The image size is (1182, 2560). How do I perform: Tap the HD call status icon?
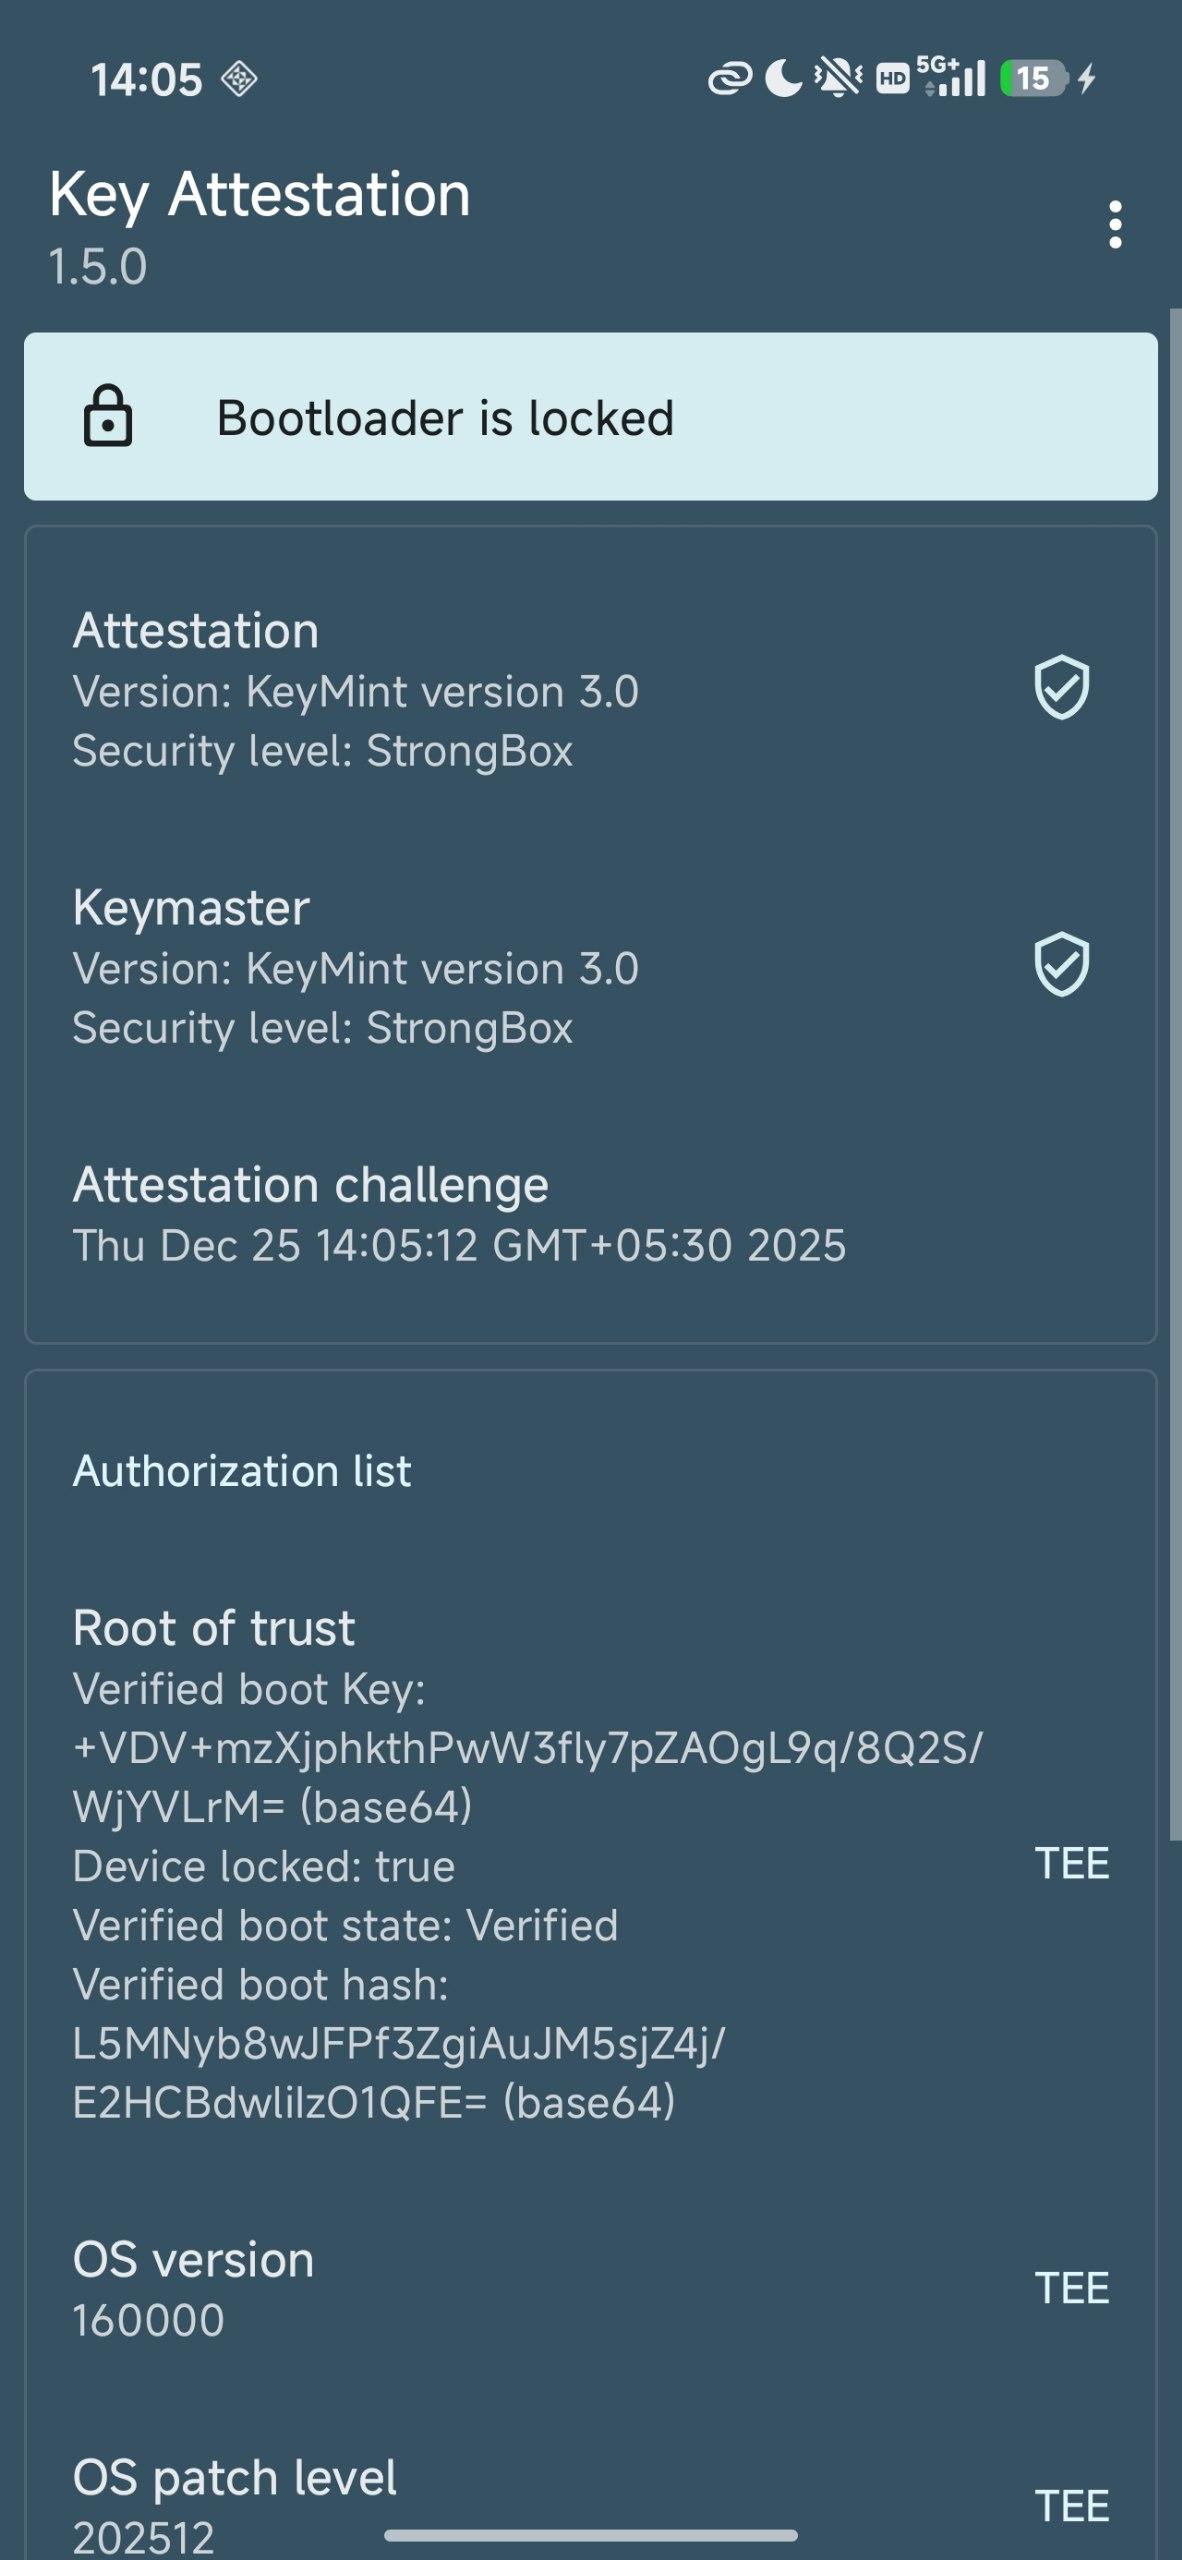pos(892,78)
